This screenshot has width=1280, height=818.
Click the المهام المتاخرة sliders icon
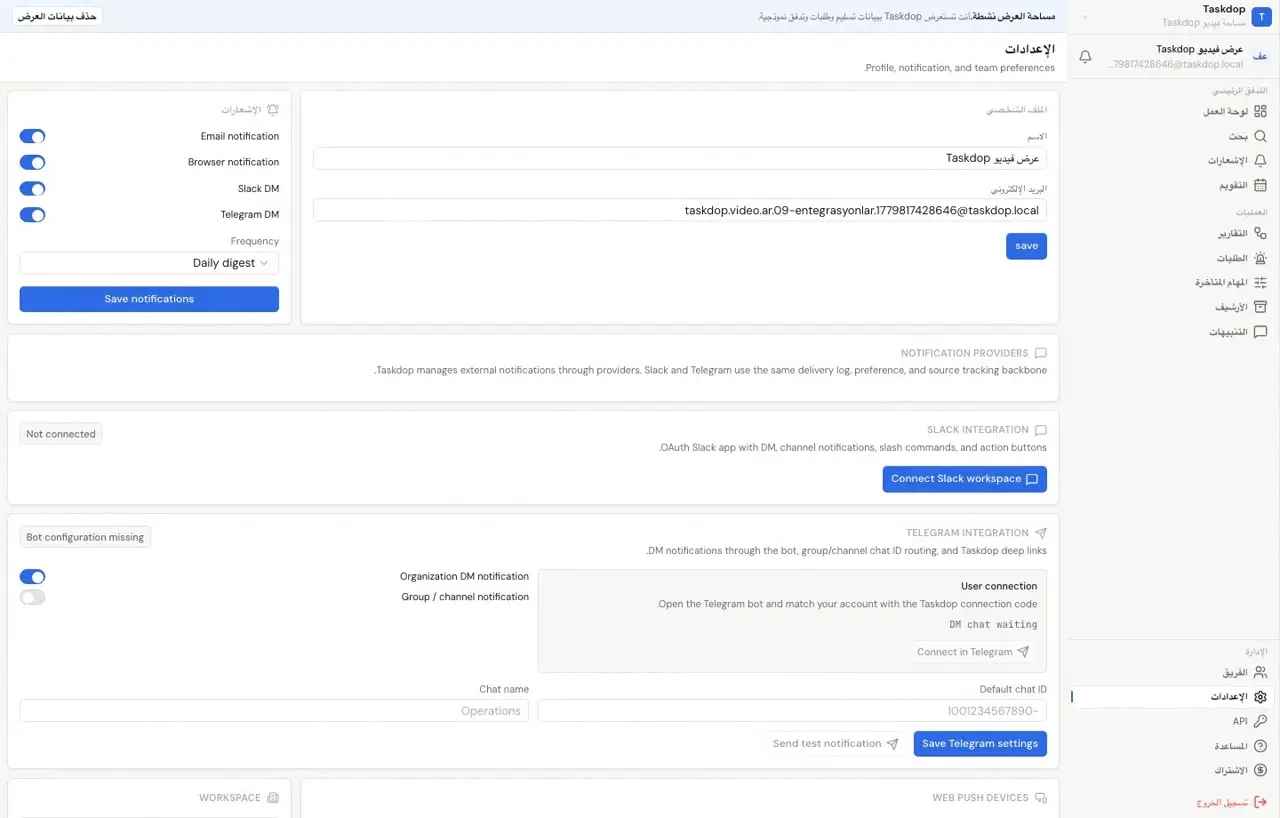click(x=1260, y=282)
